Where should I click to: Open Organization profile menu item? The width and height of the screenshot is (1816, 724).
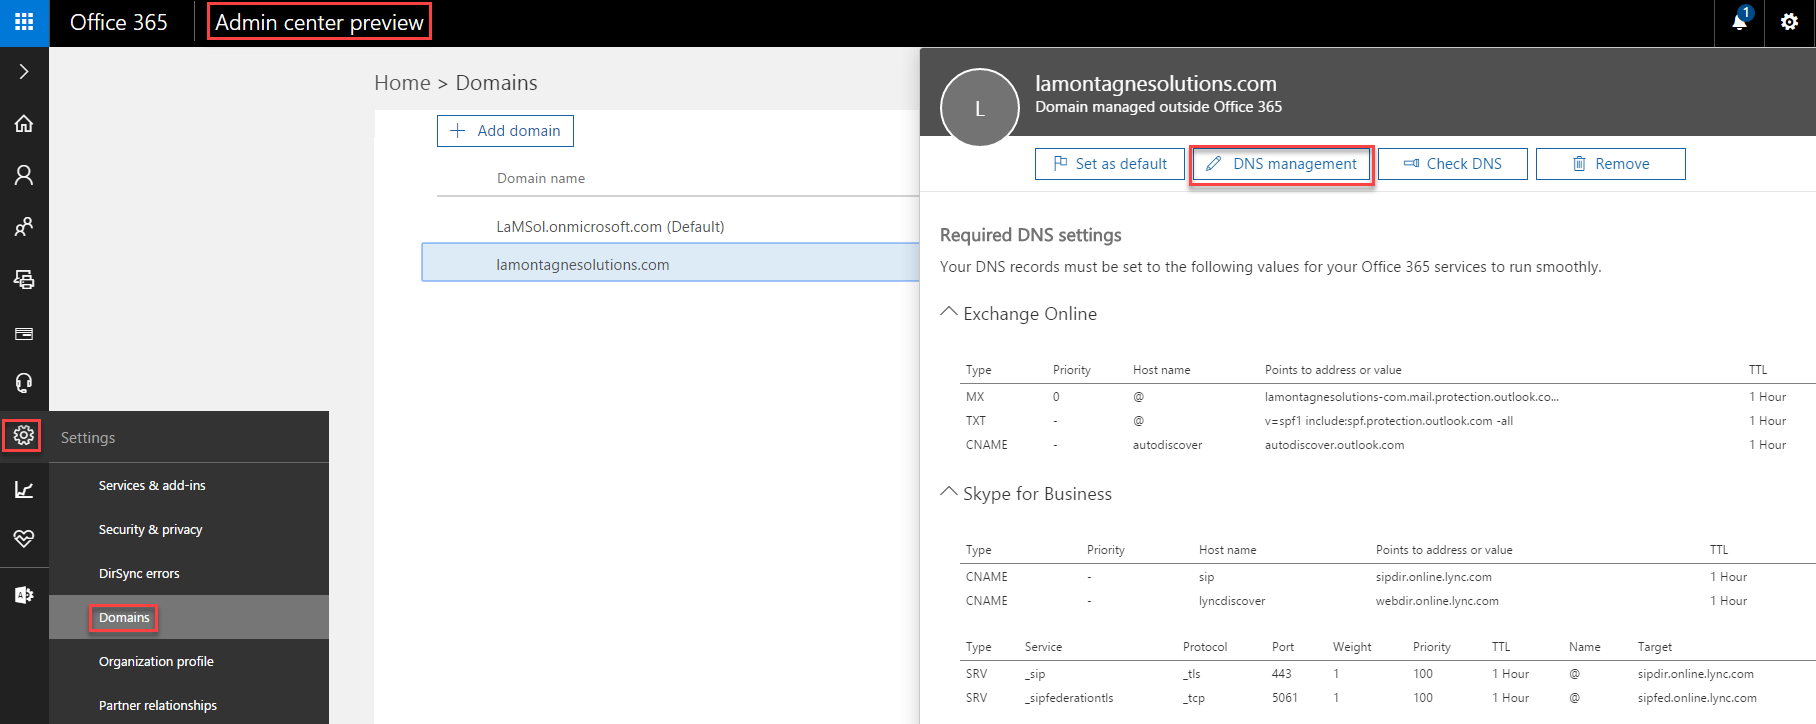click(x=156, y=661)
